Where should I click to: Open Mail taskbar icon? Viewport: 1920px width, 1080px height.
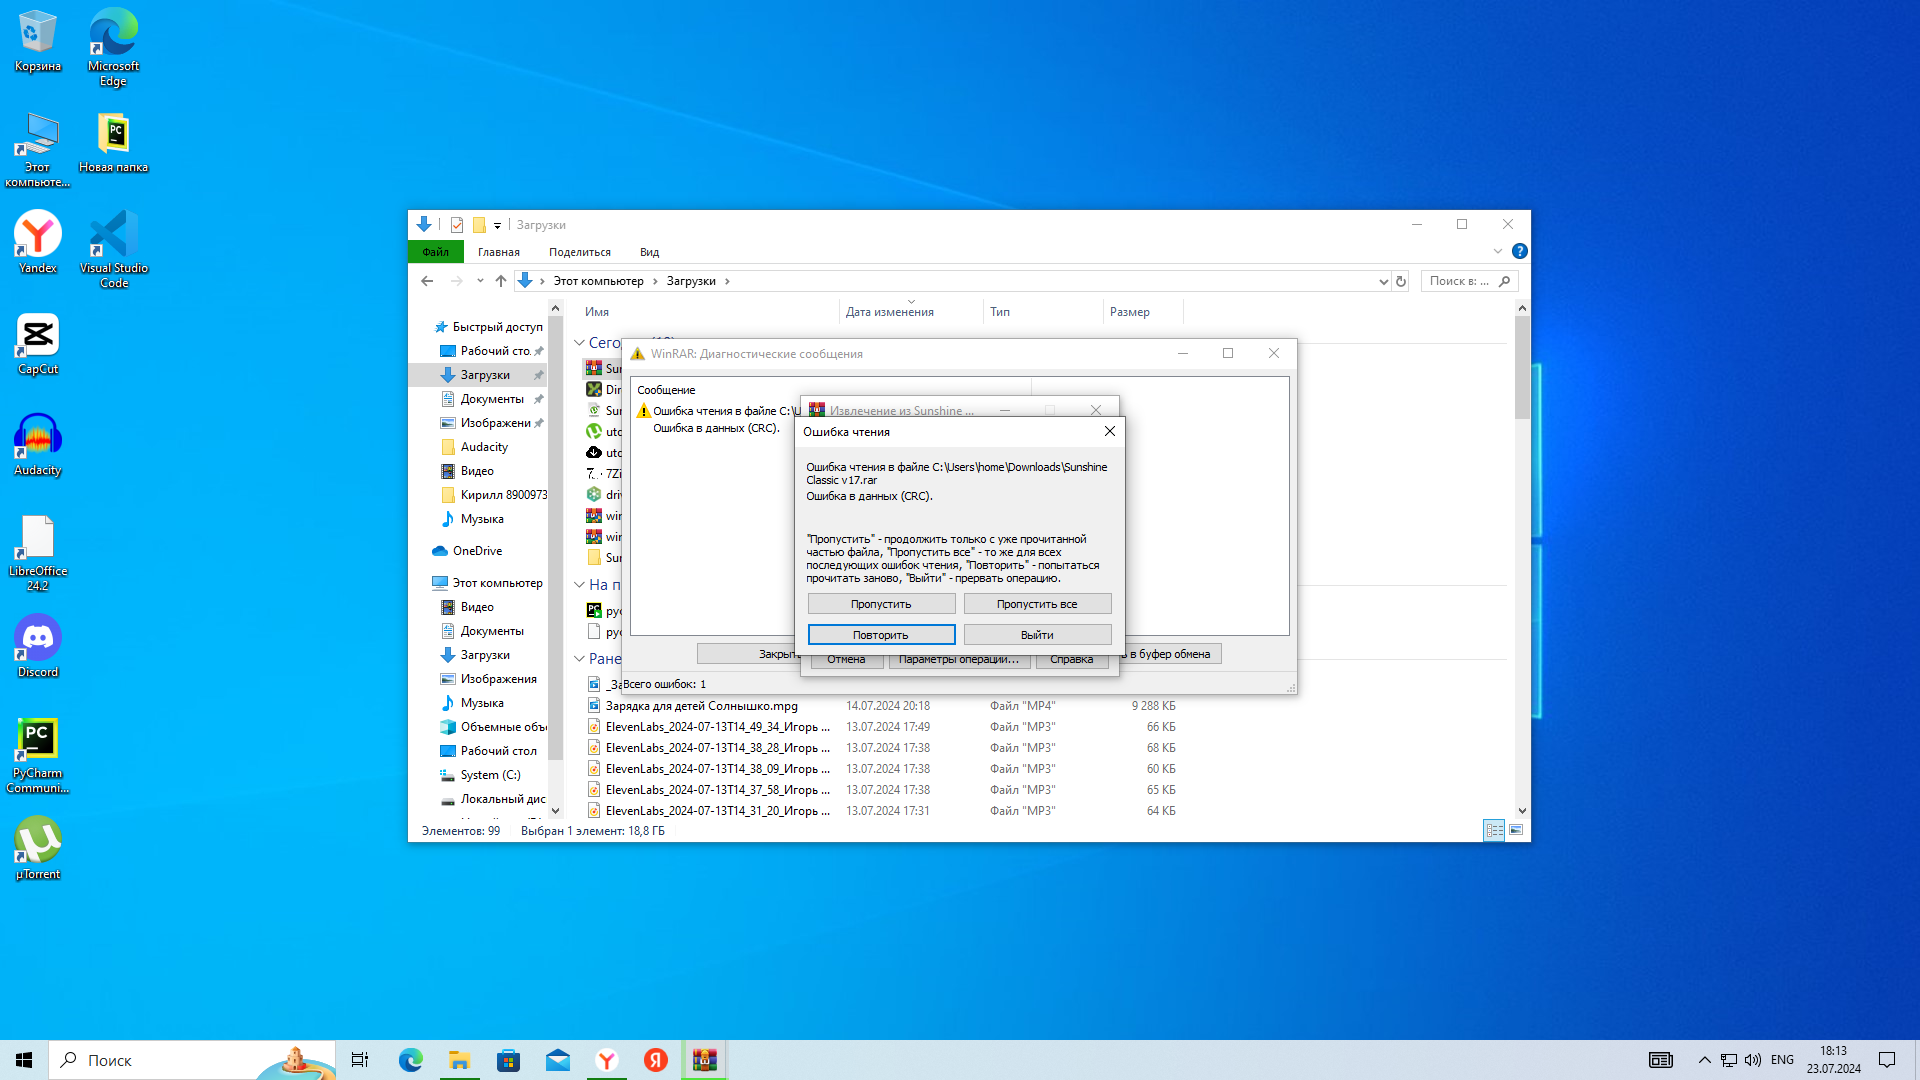[558, 1060]
